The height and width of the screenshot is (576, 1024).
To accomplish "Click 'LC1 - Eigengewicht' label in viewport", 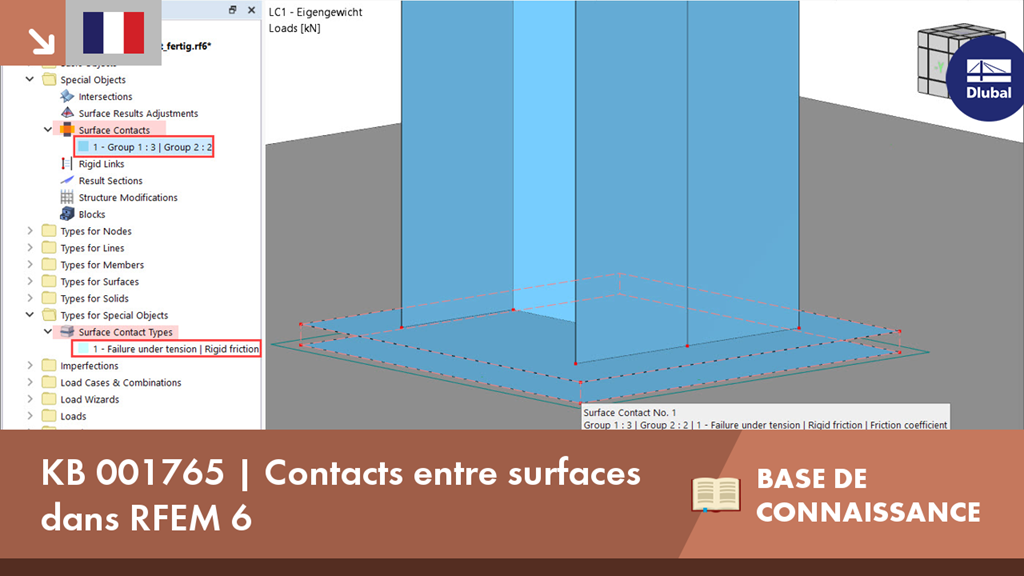I will [315, 12].
